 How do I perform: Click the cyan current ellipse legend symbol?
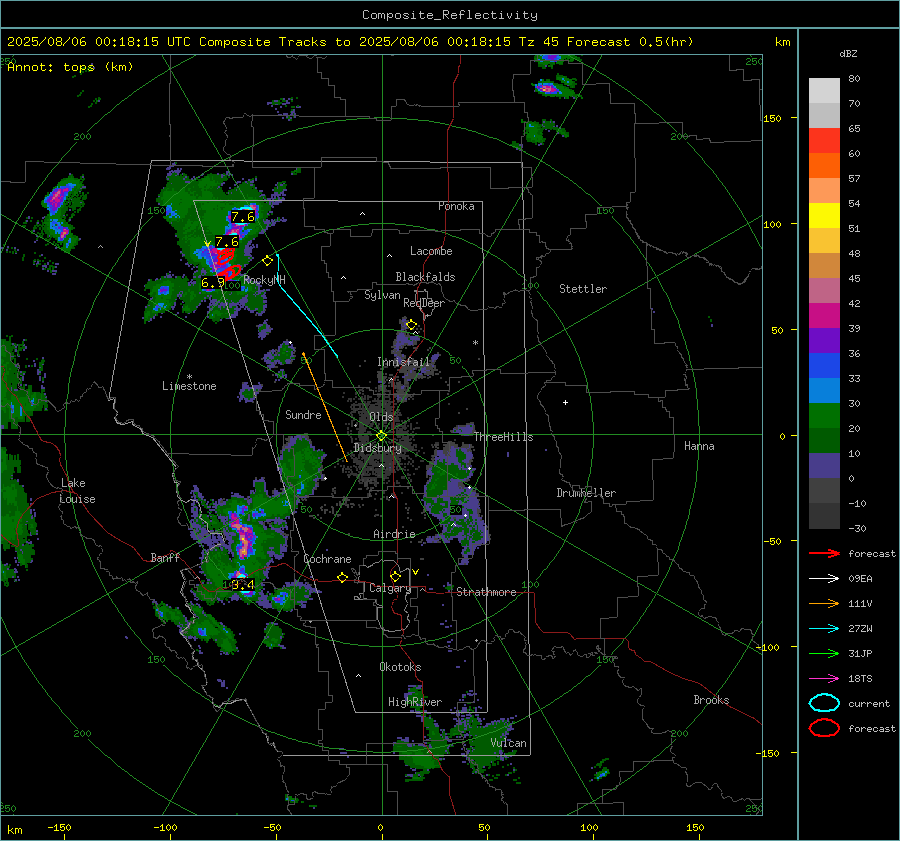tap(824, 703)
